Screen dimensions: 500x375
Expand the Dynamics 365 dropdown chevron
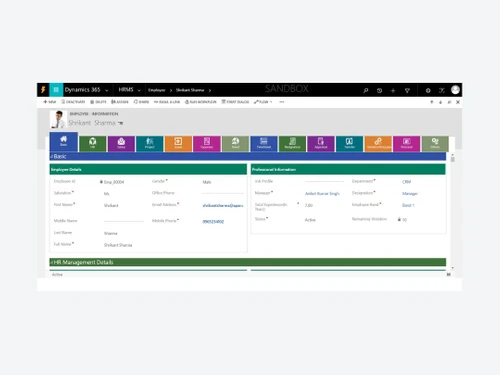tap(107, 90)
